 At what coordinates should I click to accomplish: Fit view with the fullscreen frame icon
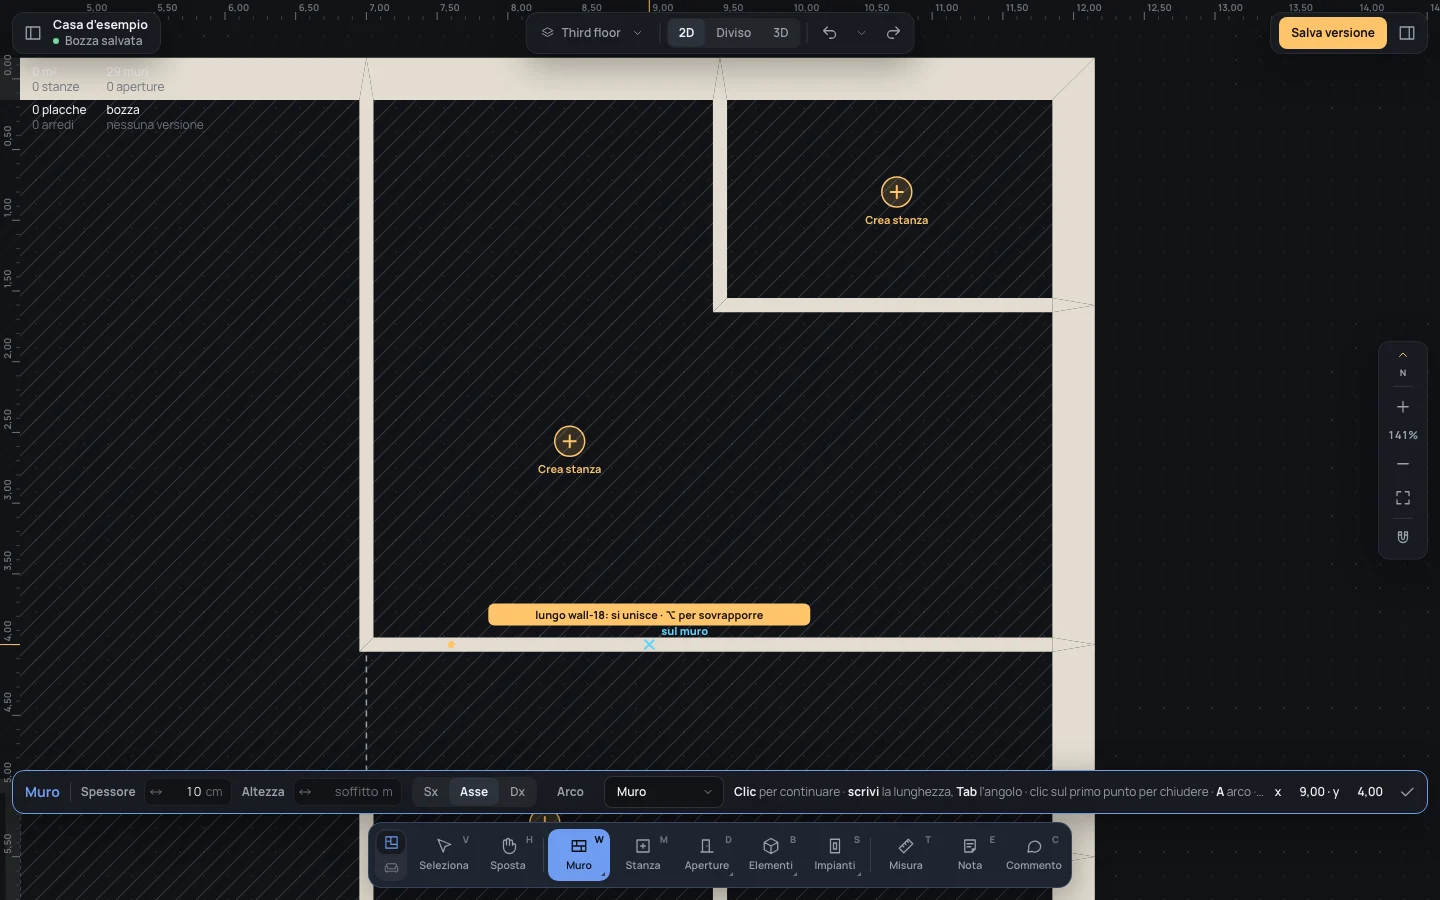point(1403,498)
